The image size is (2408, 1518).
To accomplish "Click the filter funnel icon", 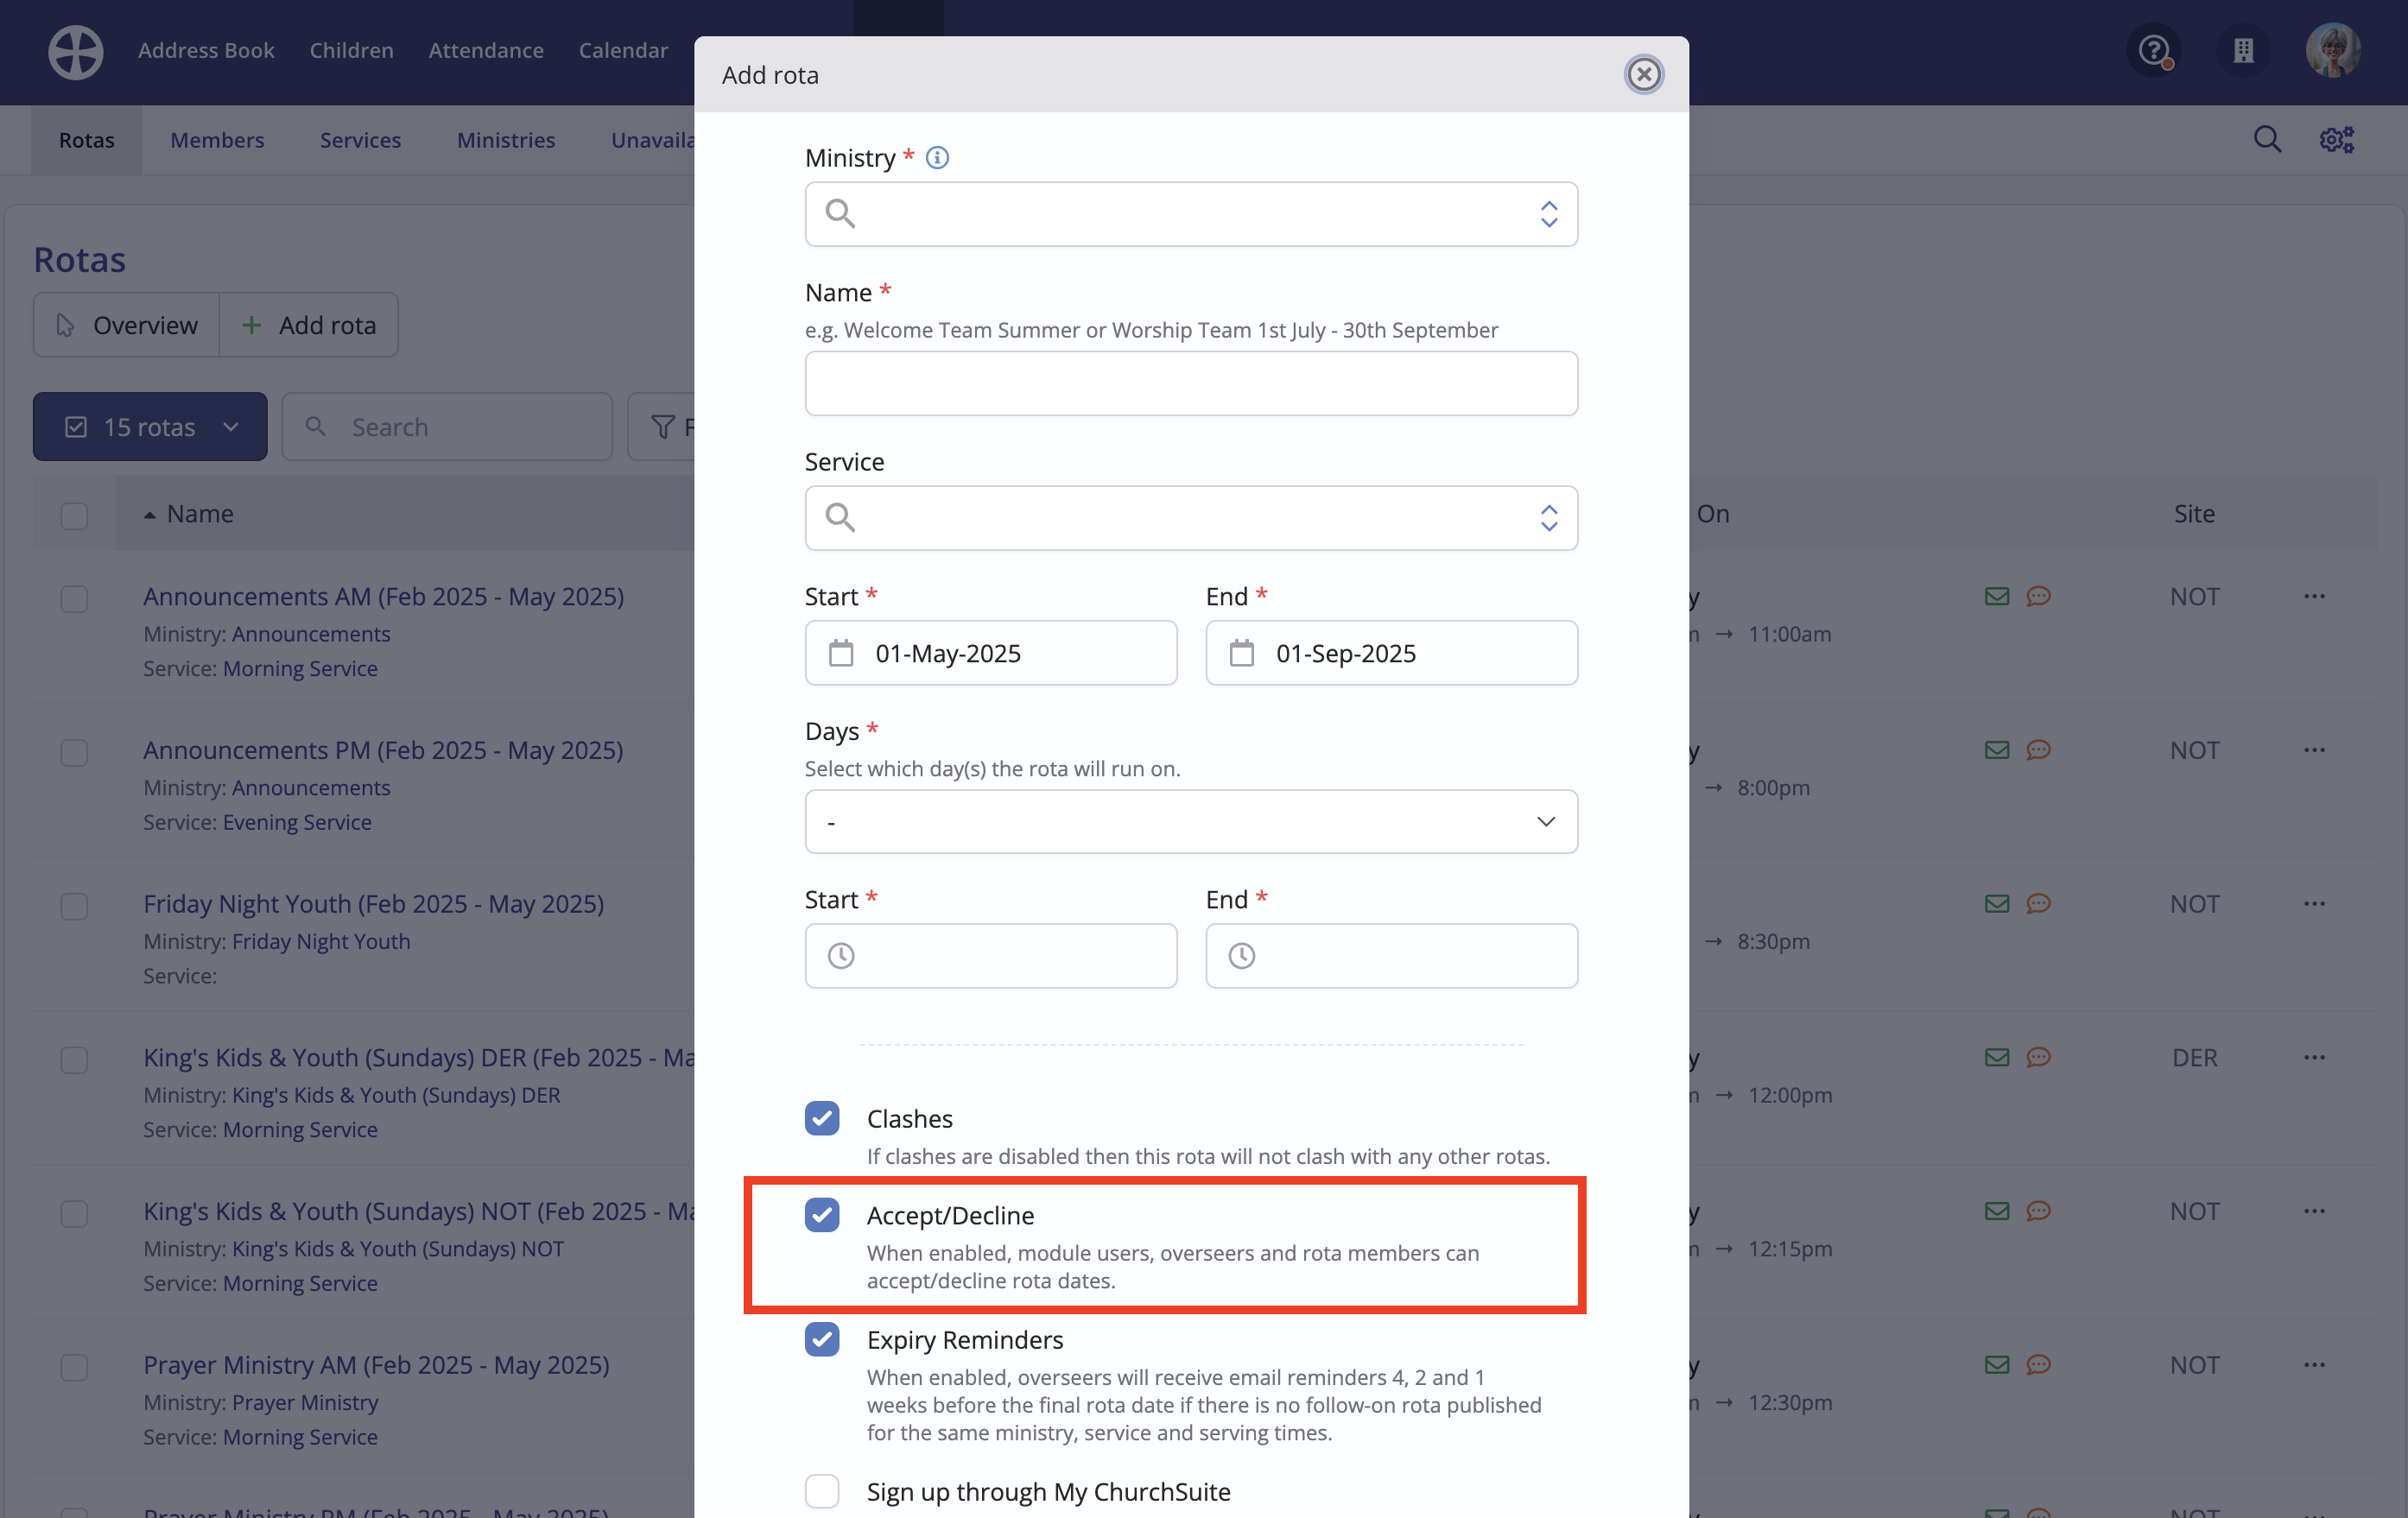I will (x=662, y=427).
